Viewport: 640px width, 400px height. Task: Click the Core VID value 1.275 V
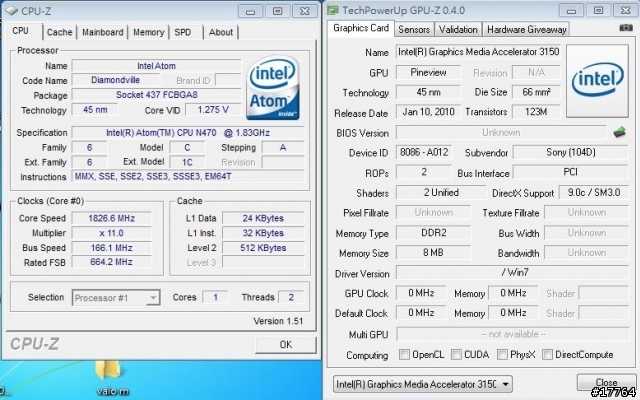point(213,110)
